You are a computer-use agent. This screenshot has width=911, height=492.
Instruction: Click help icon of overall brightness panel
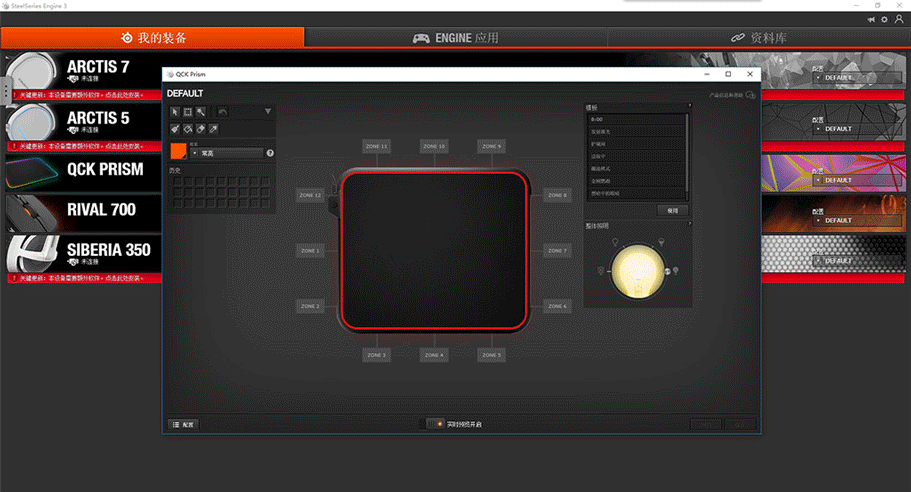click(x=690, y=224)
